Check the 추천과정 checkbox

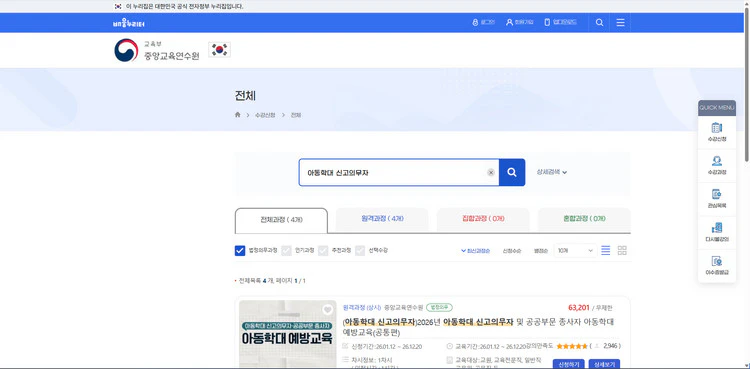(323, 250)
